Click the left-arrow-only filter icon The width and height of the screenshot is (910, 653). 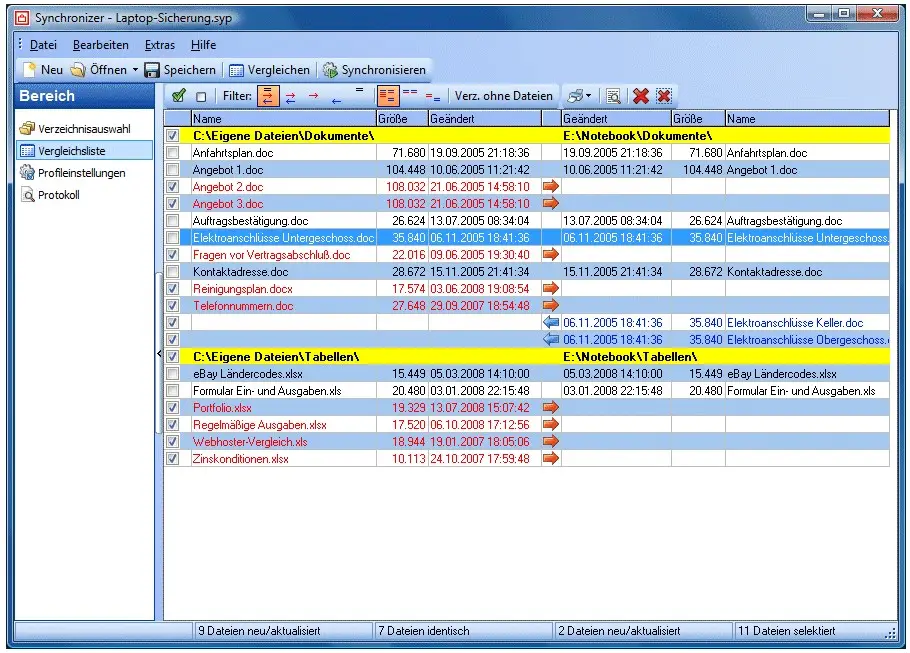336,100
